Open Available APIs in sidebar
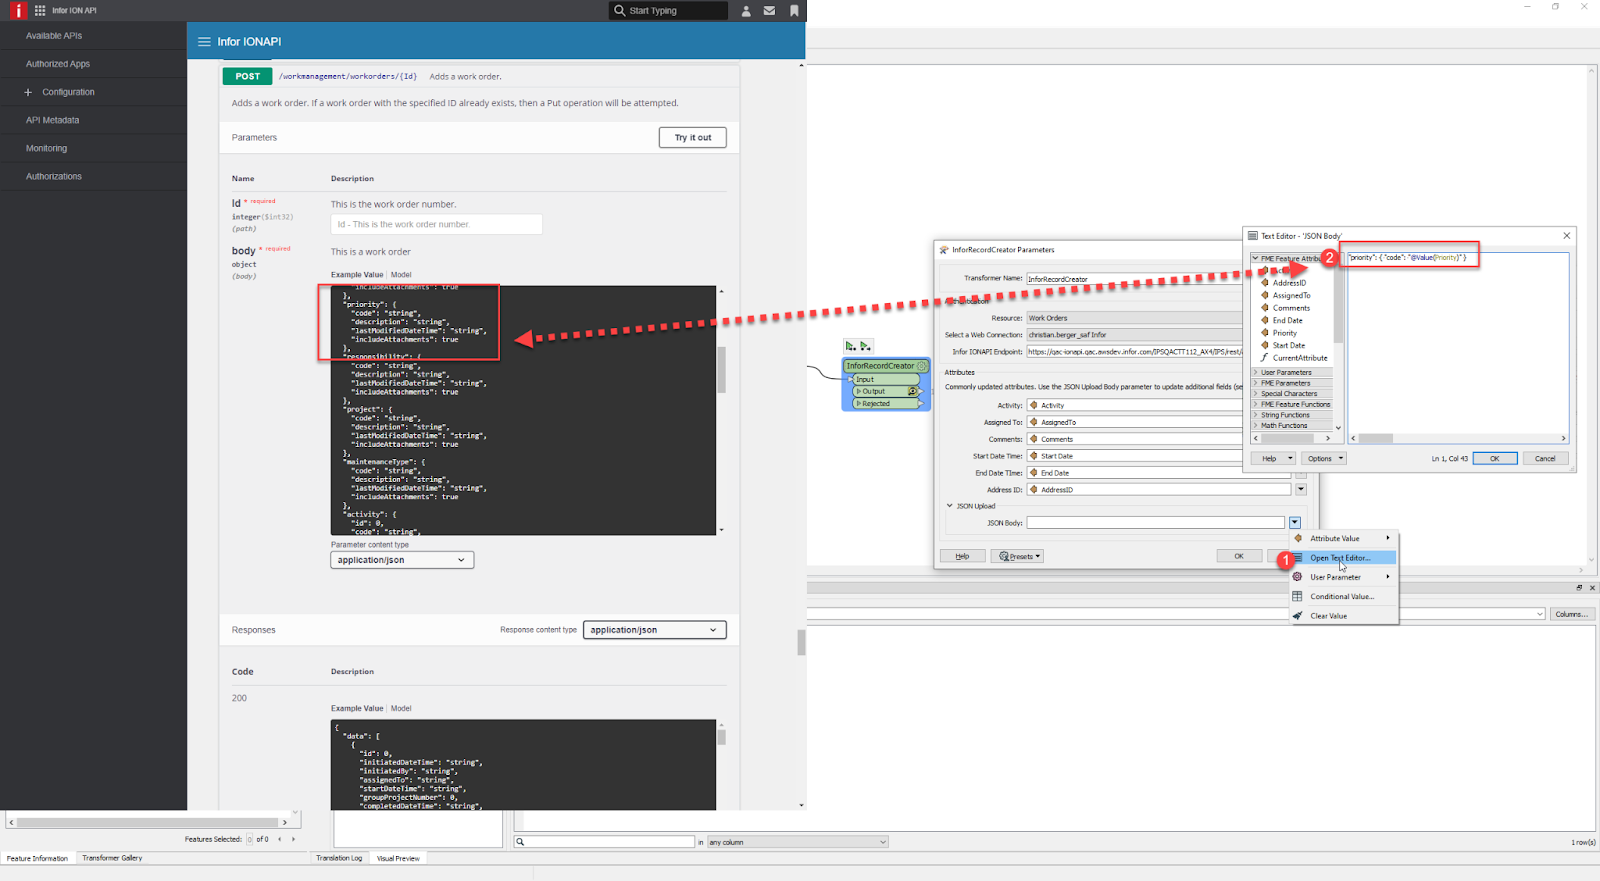 pos(54,36)
